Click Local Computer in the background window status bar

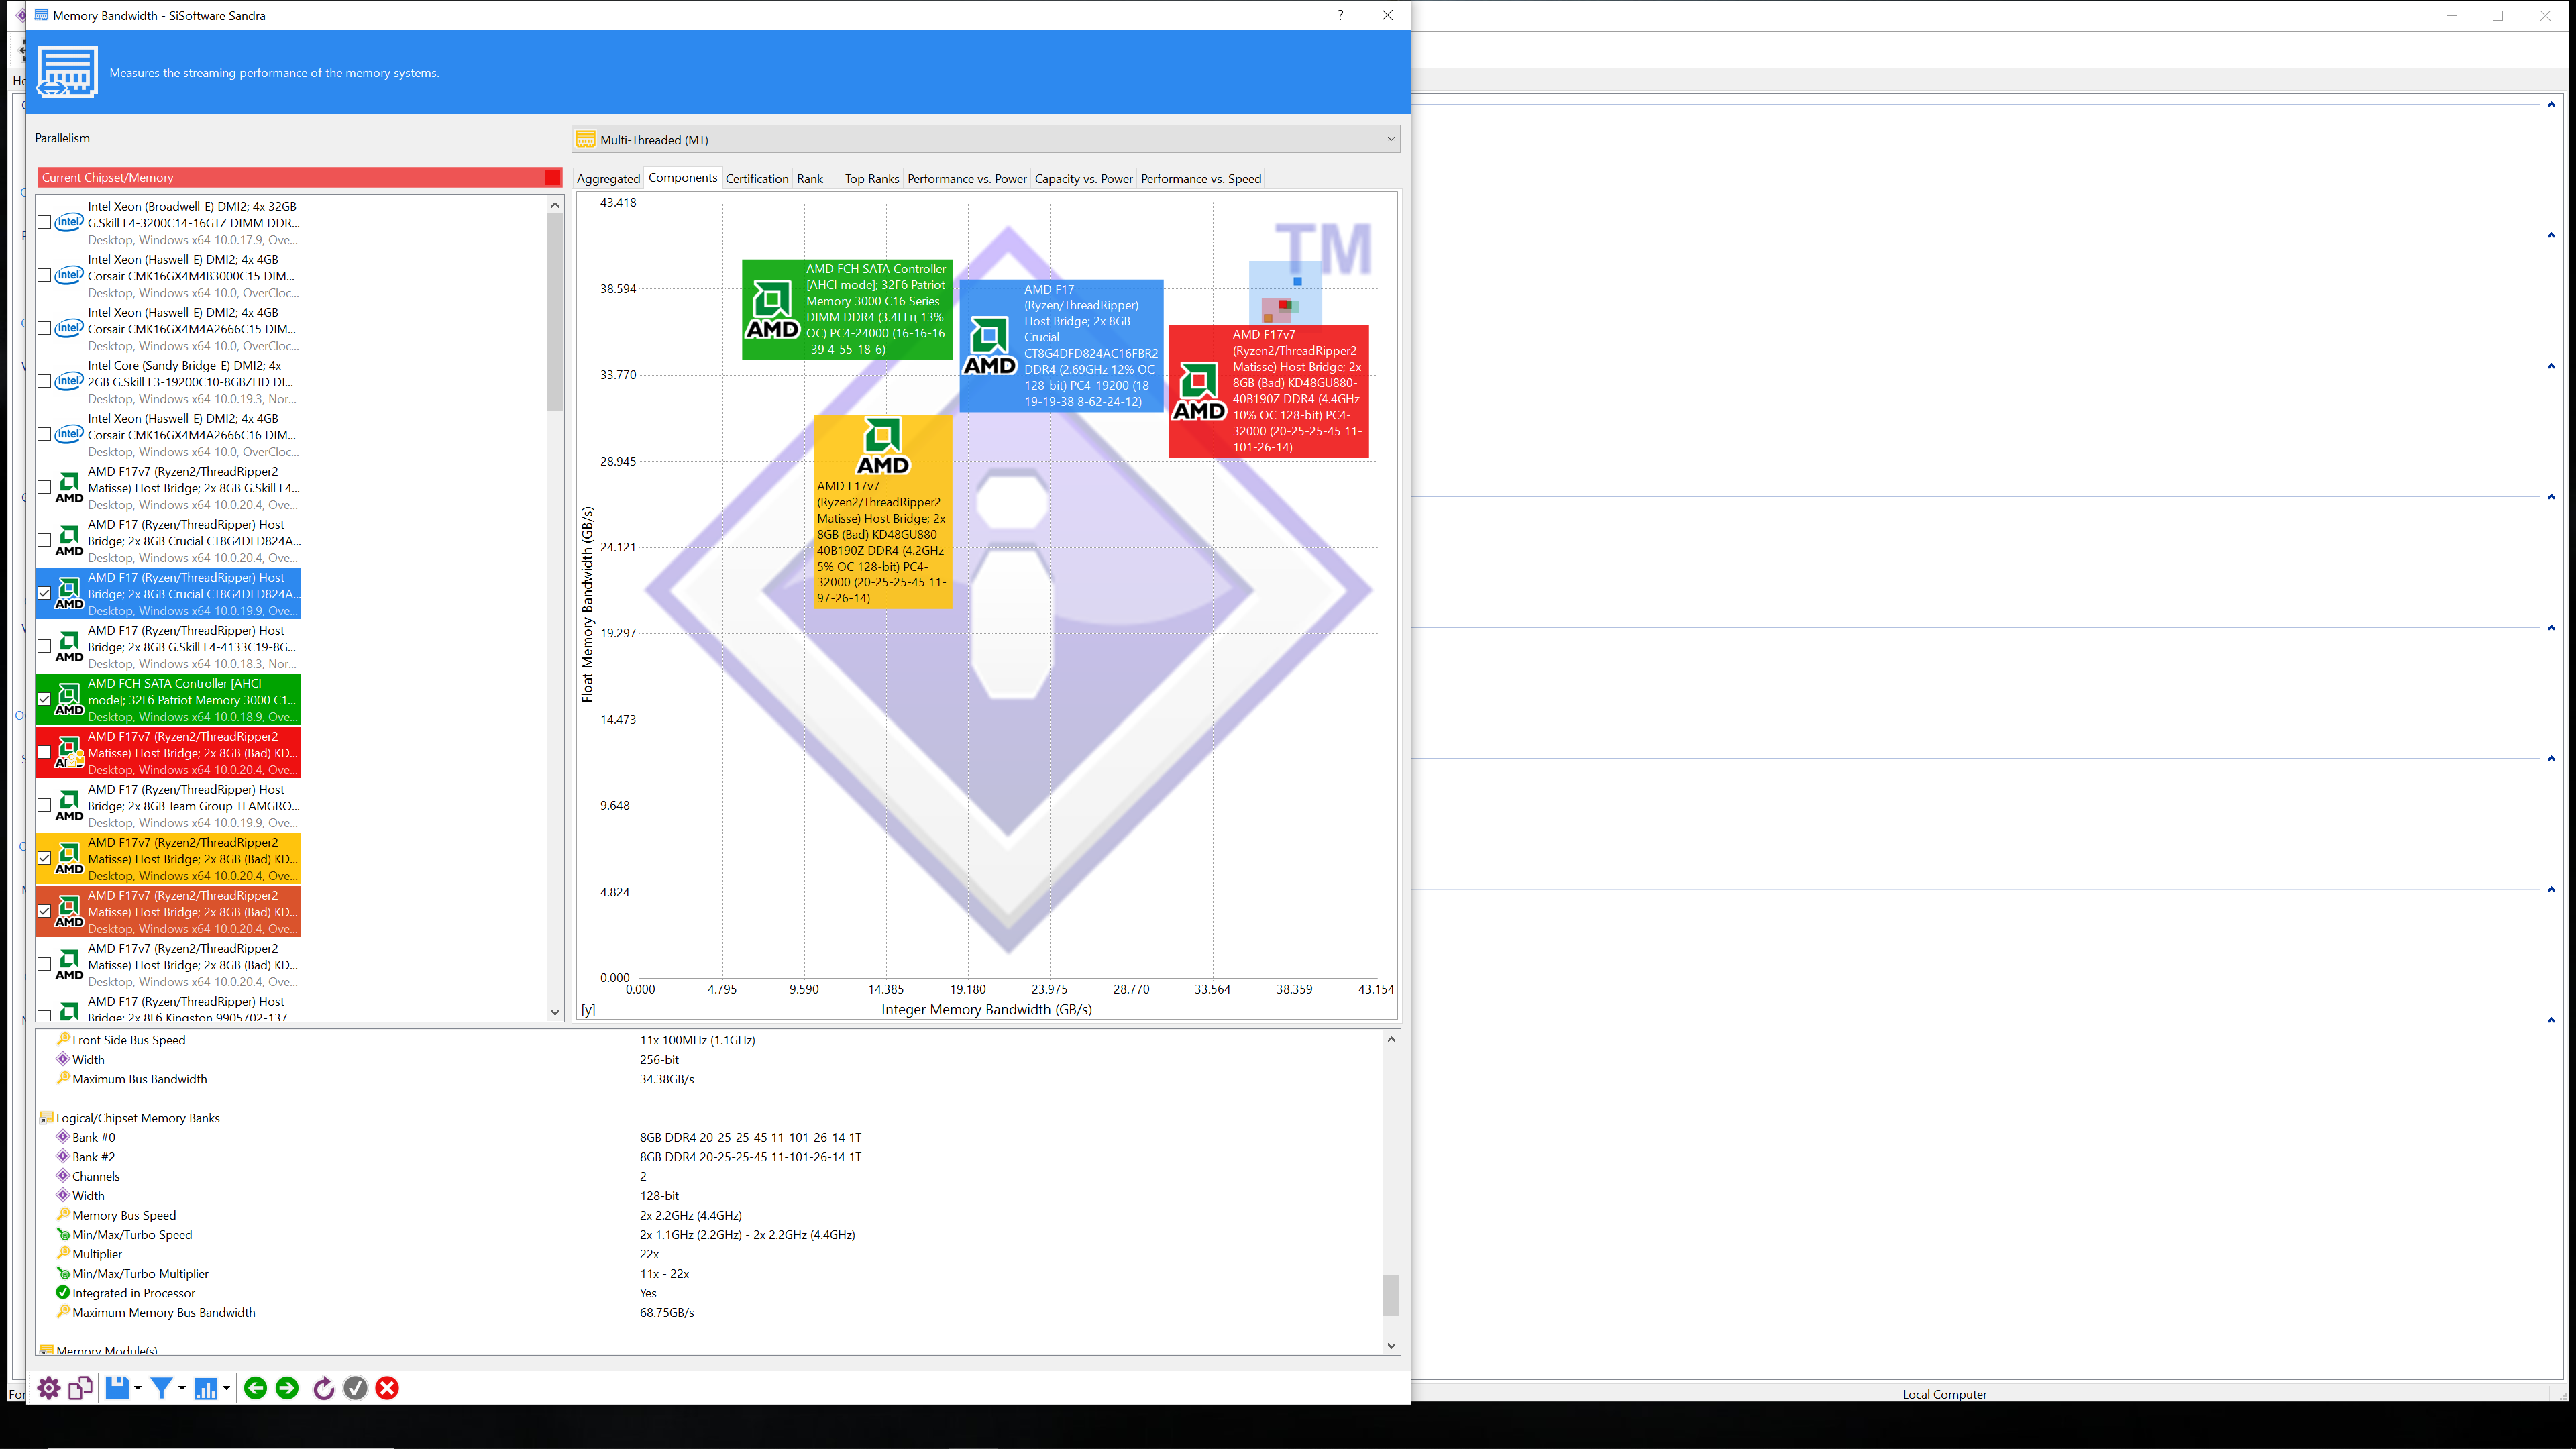(1944, 1394)
